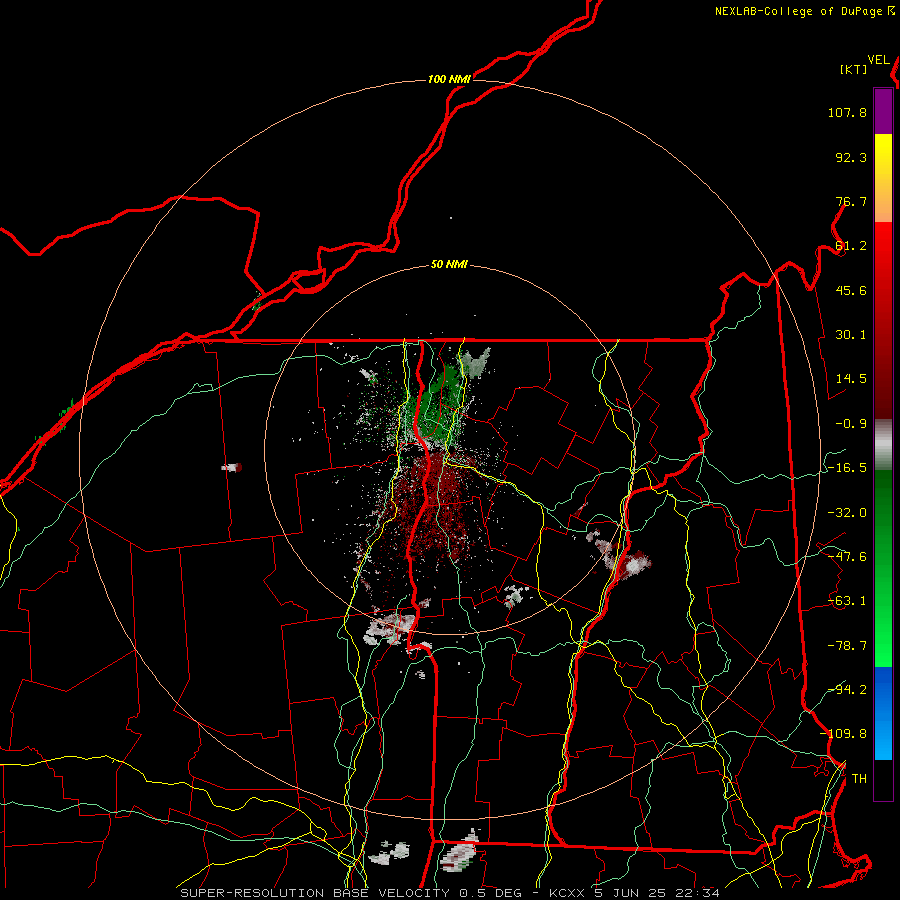Select the -0.9 scale value
This screenshot has height=900, width=900.
[851, 424]
